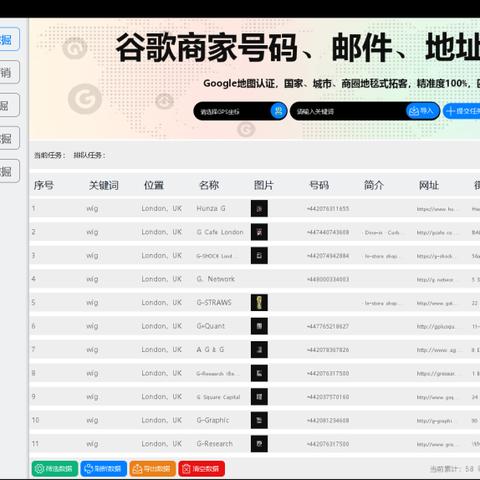Click the 当前任务 label

[50, 155]
